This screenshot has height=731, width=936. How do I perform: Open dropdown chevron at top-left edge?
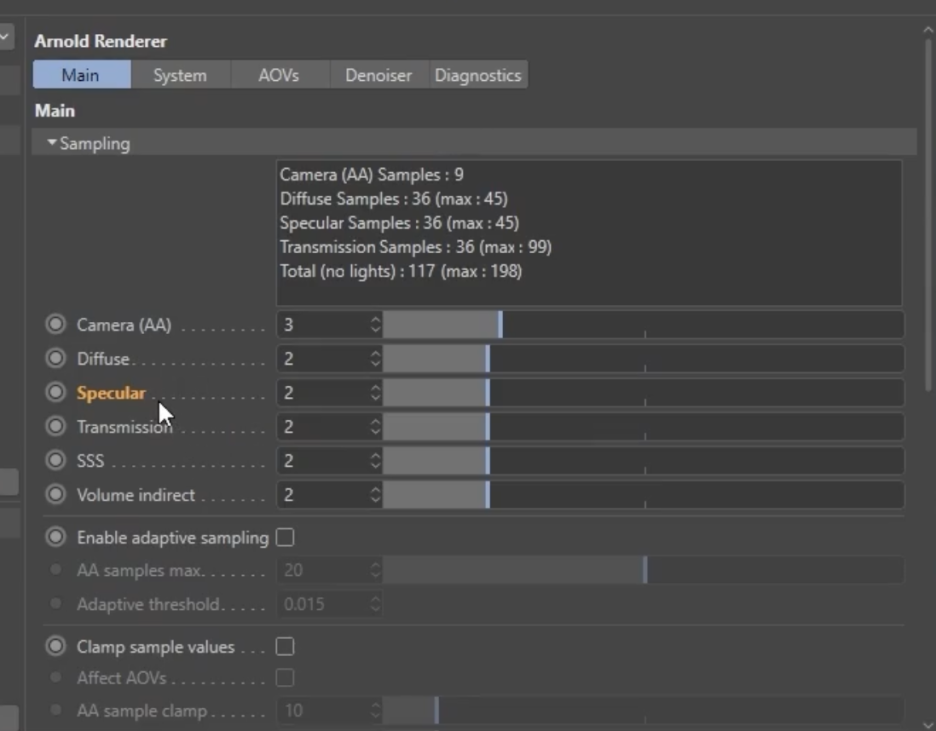pyautogui.click(x=5, y=36)
